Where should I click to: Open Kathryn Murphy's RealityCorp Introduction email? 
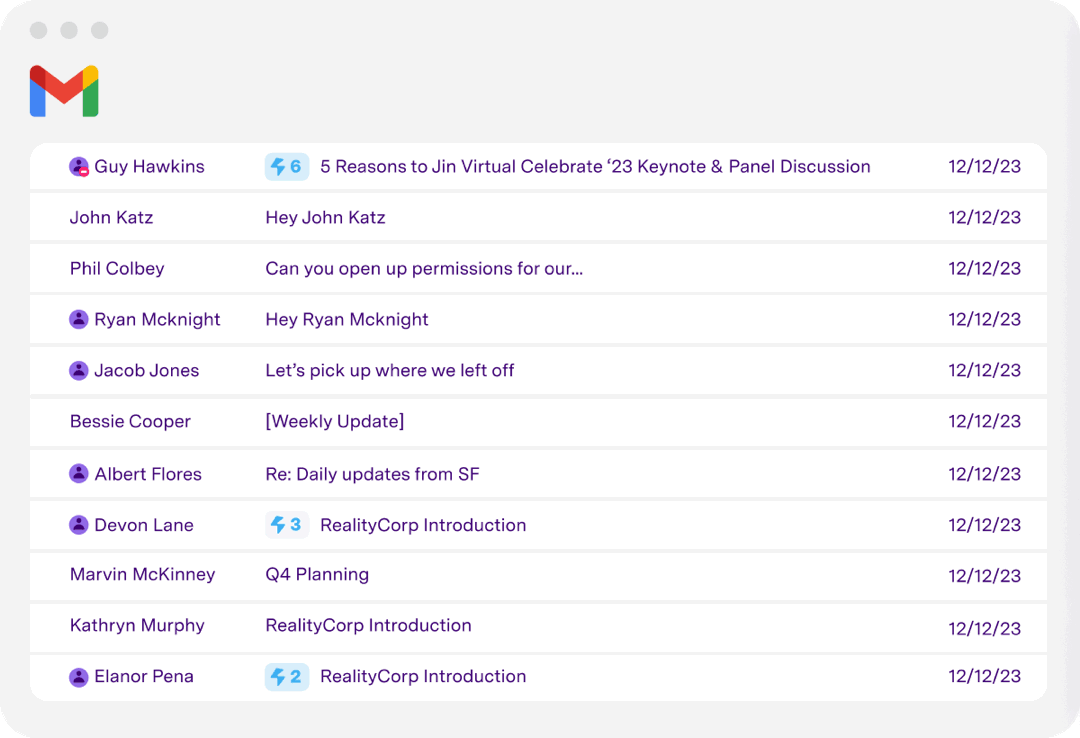(x=368, y=625)
